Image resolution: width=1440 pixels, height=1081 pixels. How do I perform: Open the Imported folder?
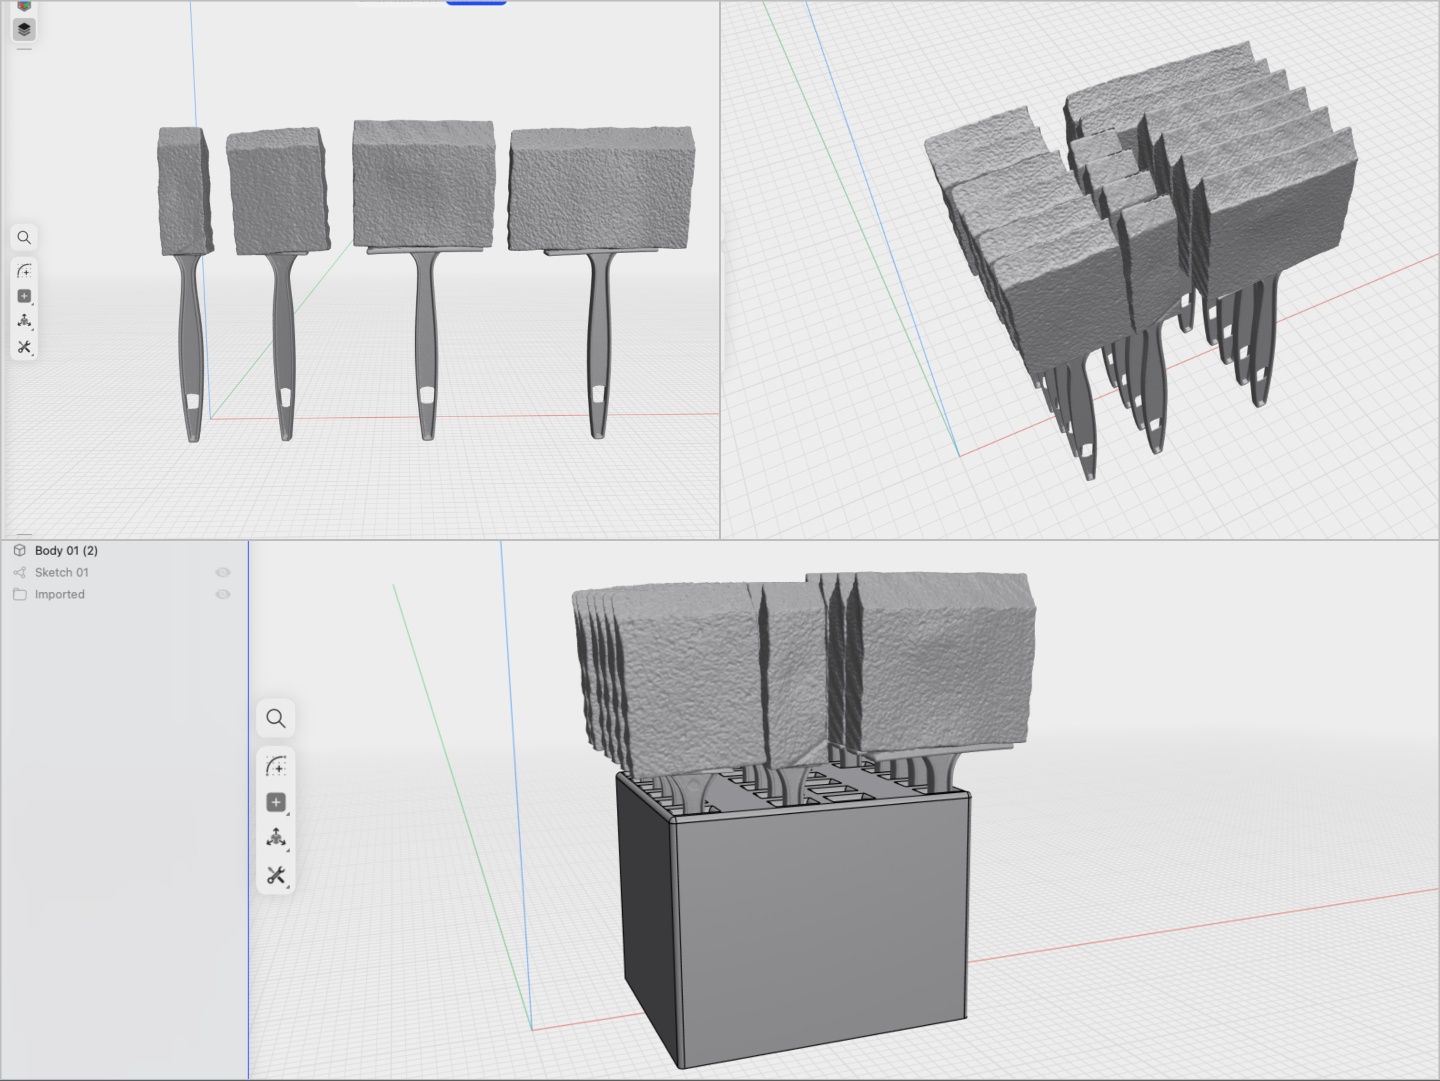click(59, 594)
